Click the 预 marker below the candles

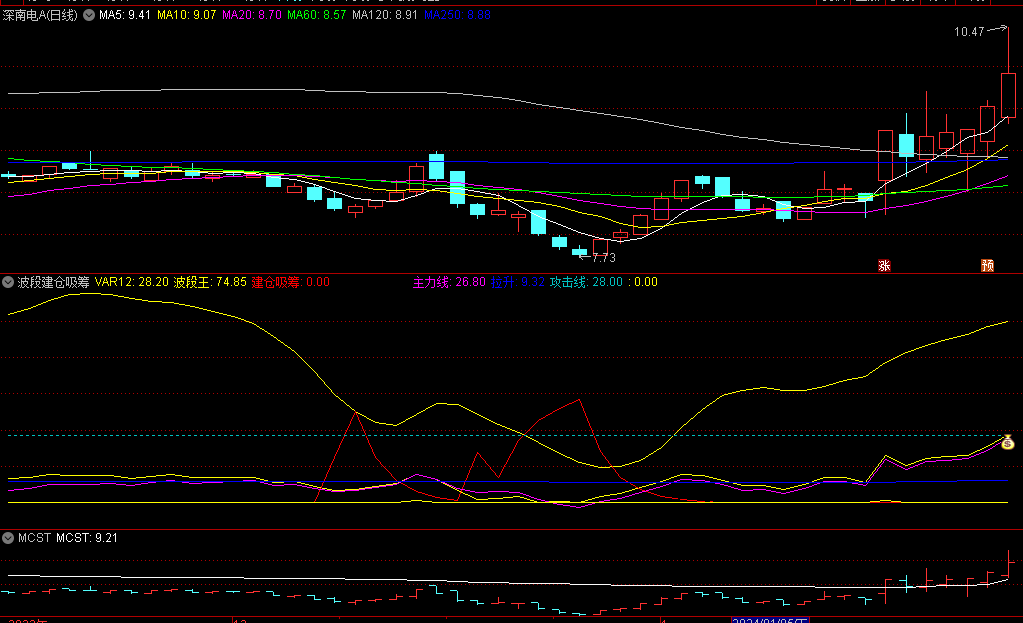click(x=988, y=266)
